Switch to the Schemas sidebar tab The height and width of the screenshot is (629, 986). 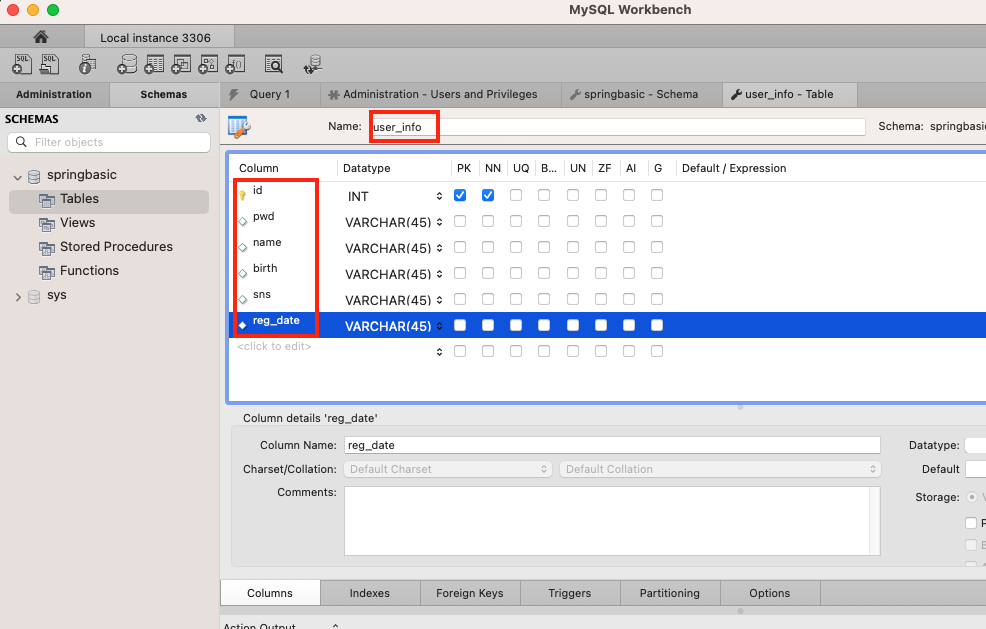[x=164, y=94]
